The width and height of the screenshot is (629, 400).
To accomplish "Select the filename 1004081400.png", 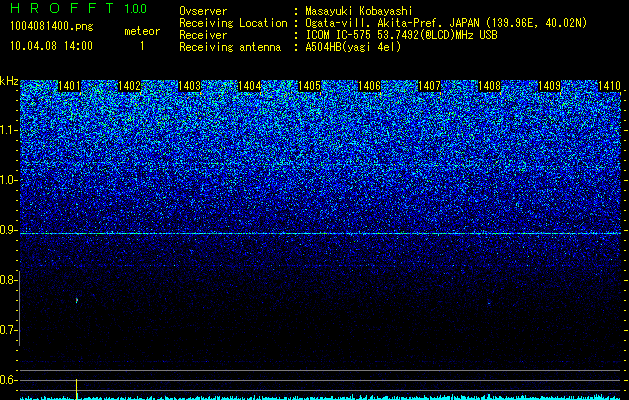I will pos(52,27).
